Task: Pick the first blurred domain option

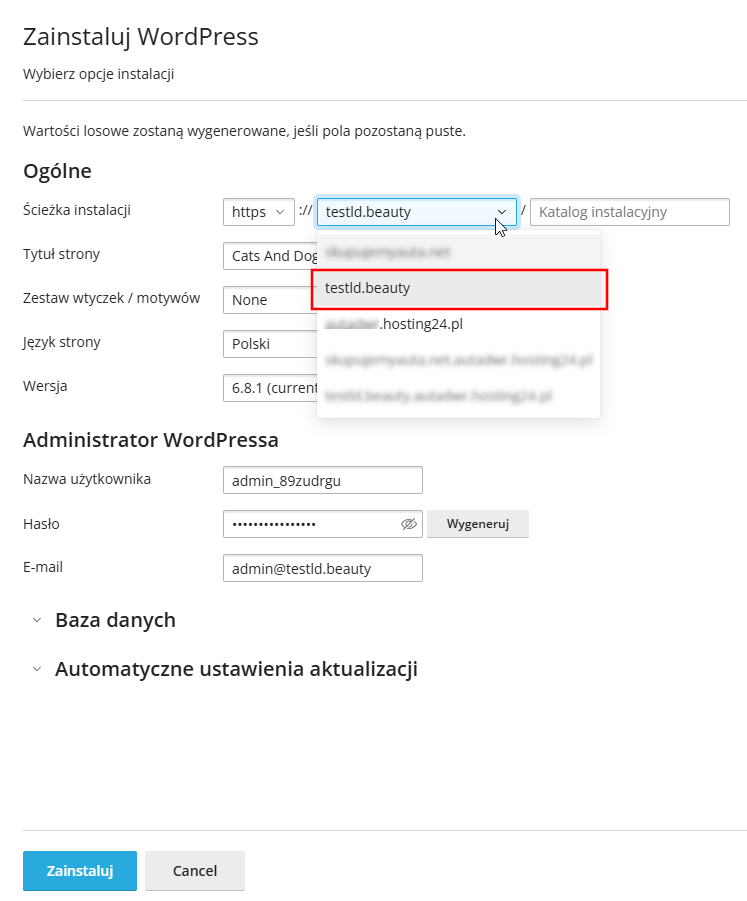Action: click(x=459, y=252)
